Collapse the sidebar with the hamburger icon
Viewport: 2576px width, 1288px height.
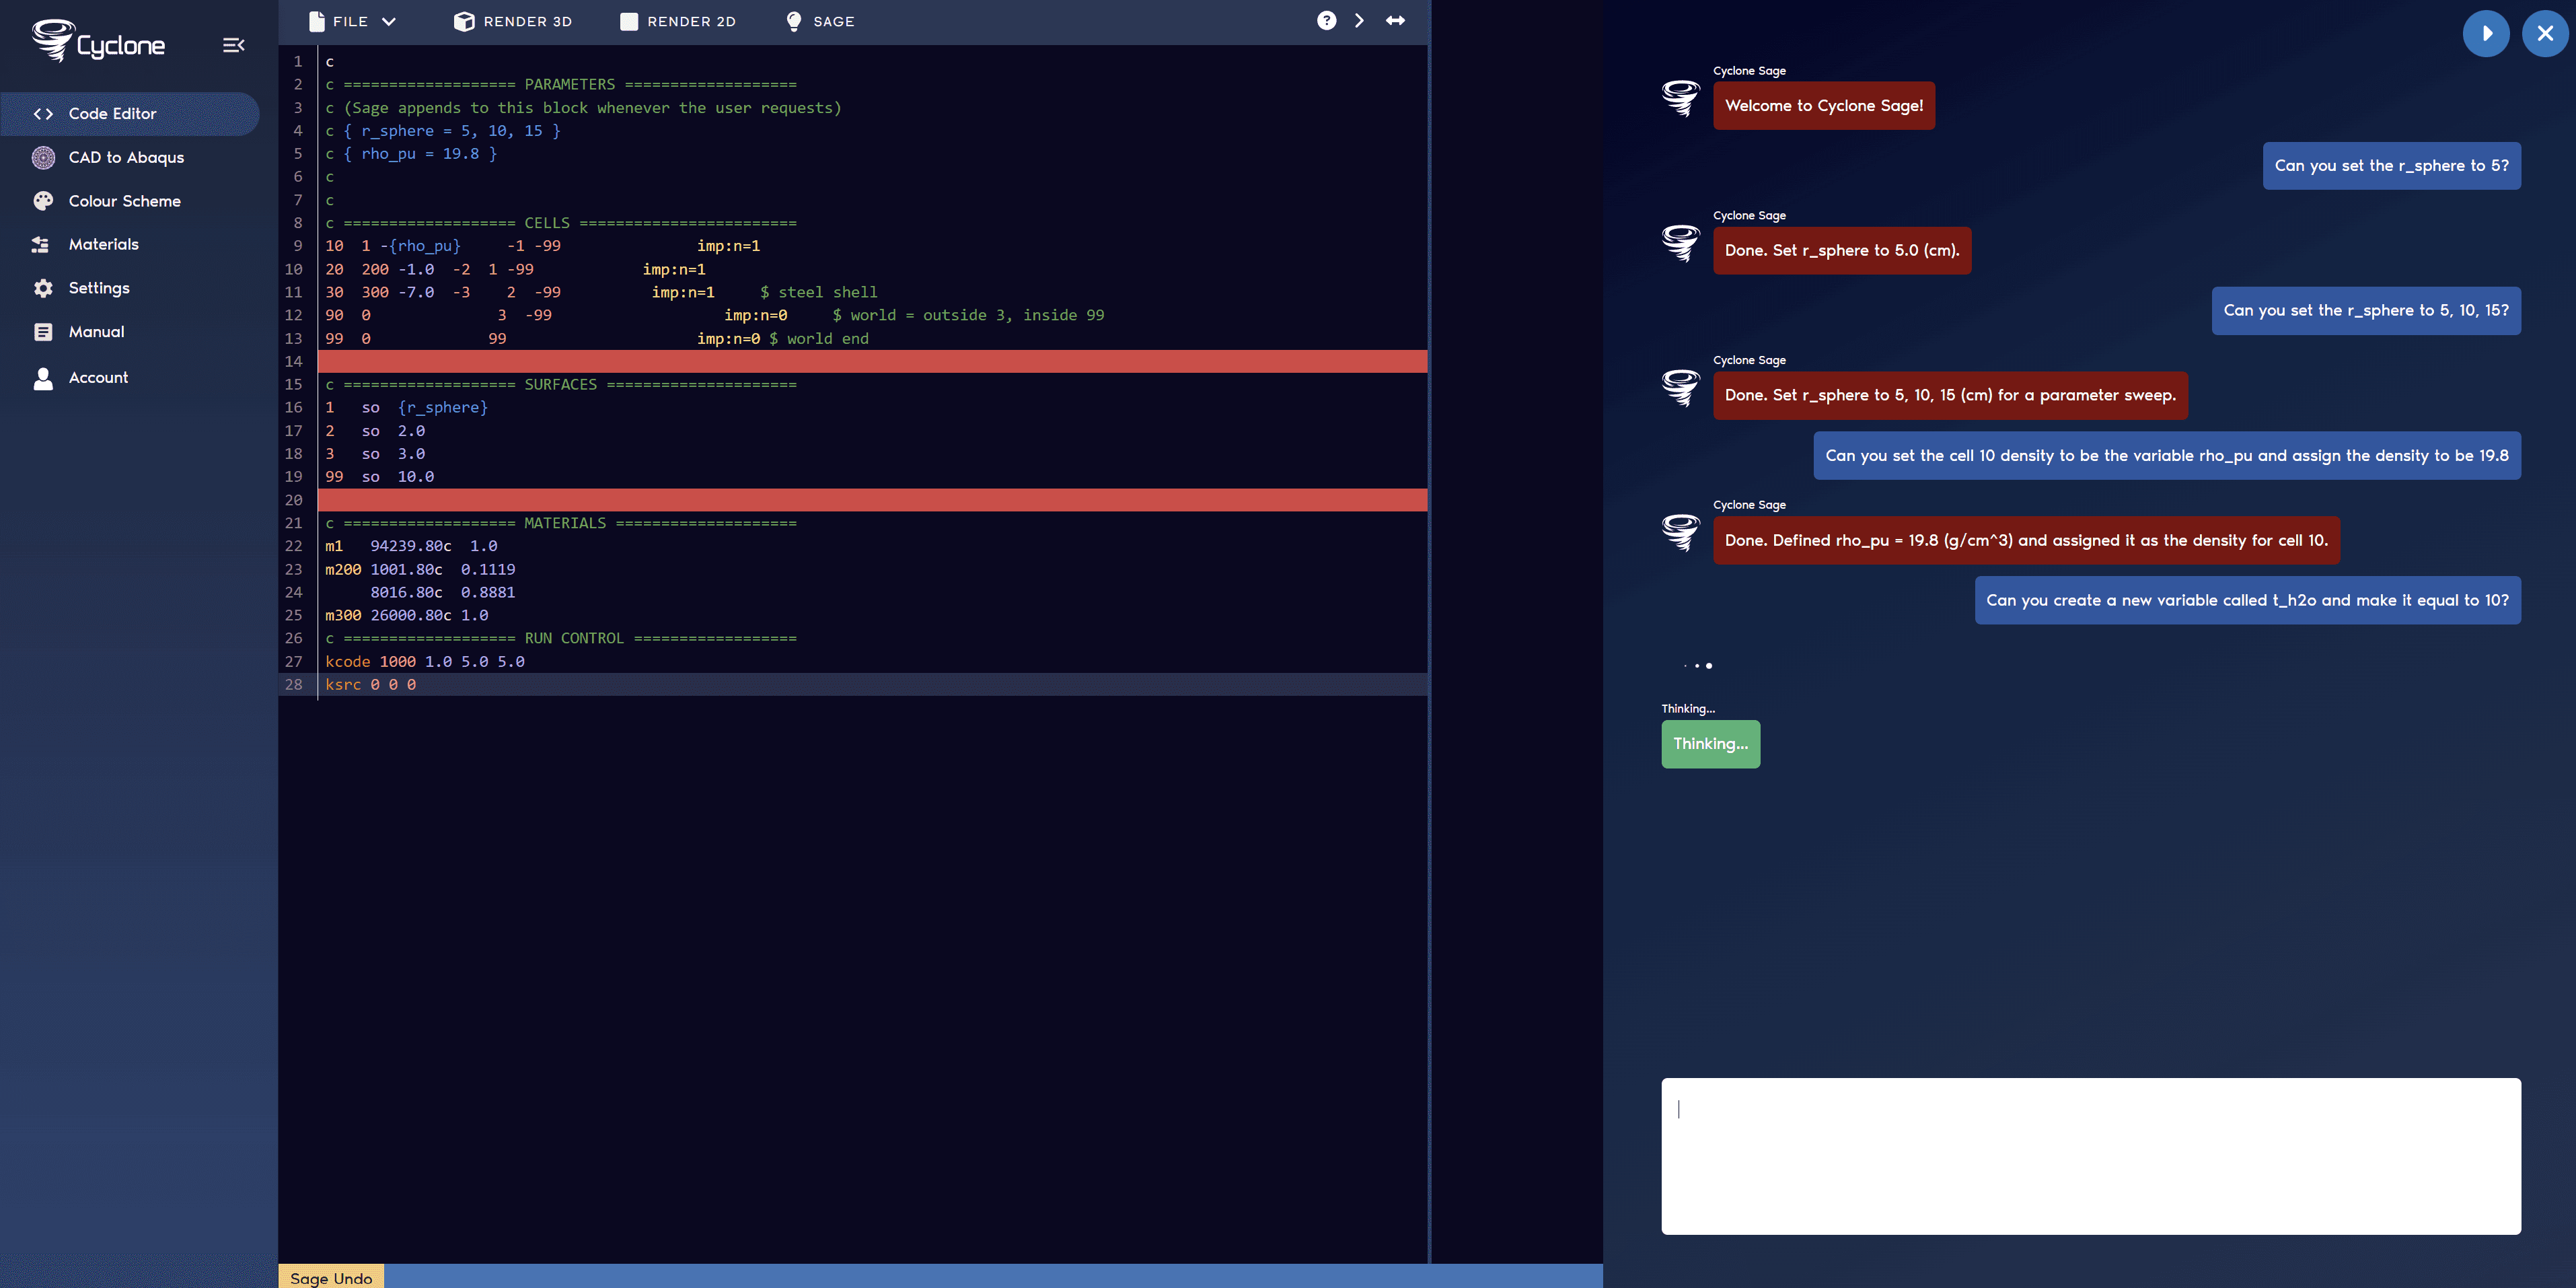[233, 45]
